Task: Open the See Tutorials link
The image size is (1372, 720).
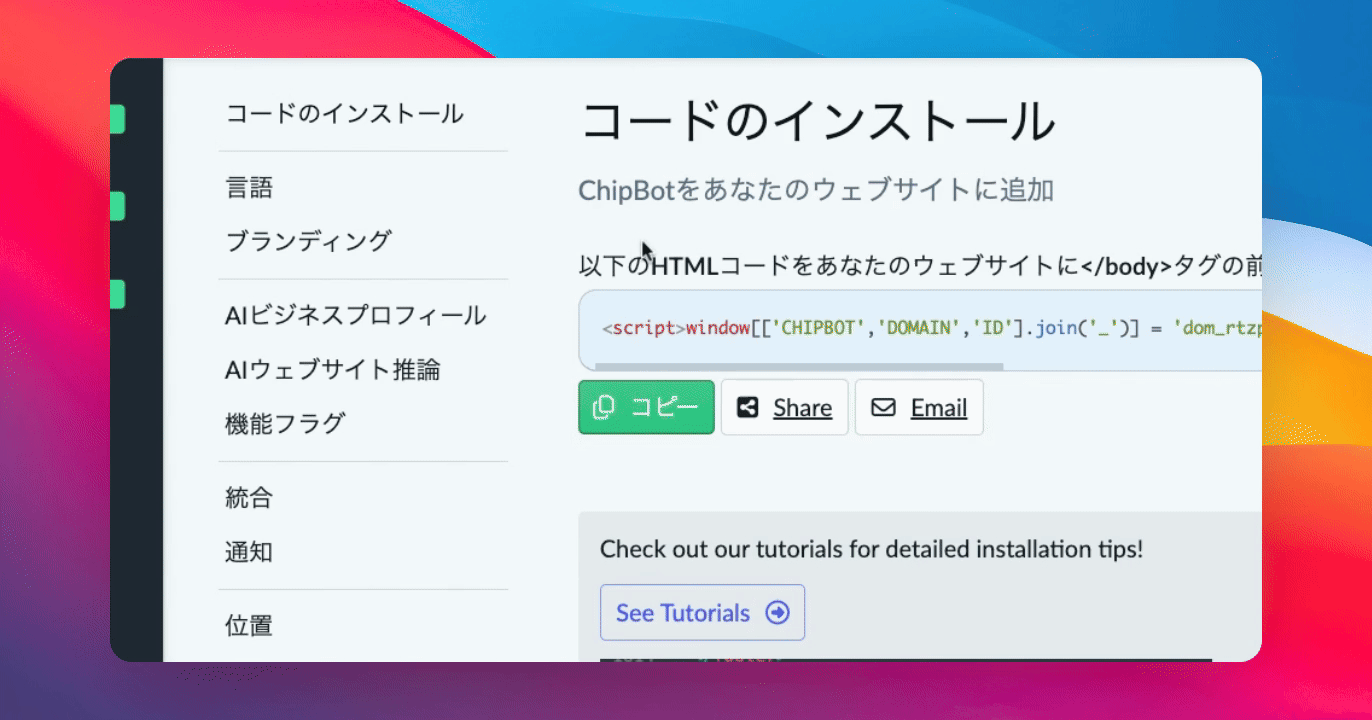Action: [x=702, y=612]
